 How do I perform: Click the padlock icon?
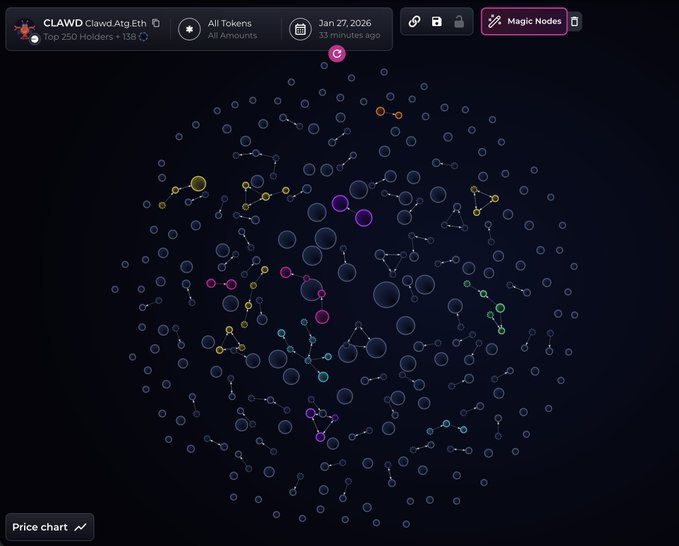tap(459, 21)
